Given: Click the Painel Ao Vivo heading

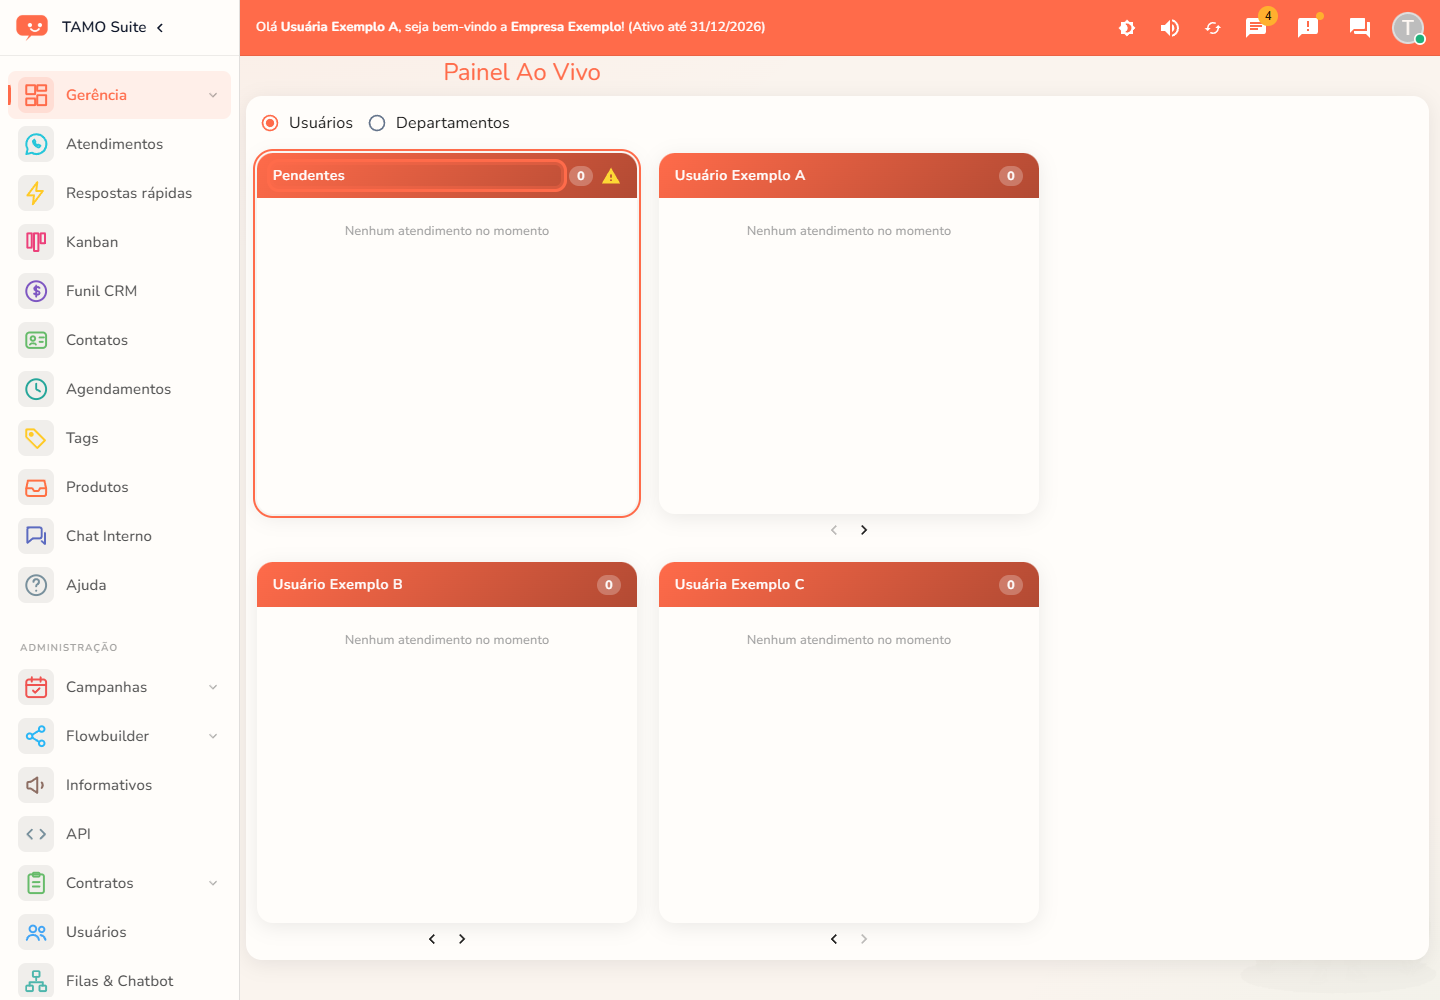Looking at the screenshot, I should click(x=522, y=72).
